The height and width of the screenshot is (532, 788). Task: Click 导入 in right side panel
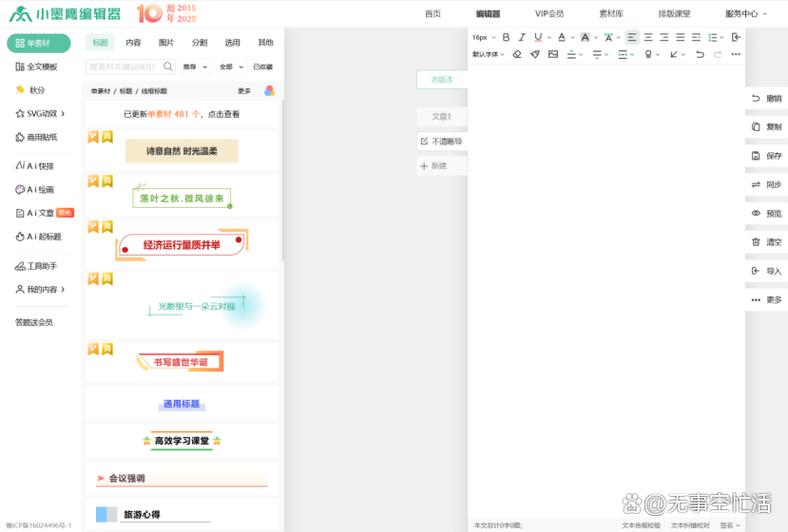click(x=766, y=271)
